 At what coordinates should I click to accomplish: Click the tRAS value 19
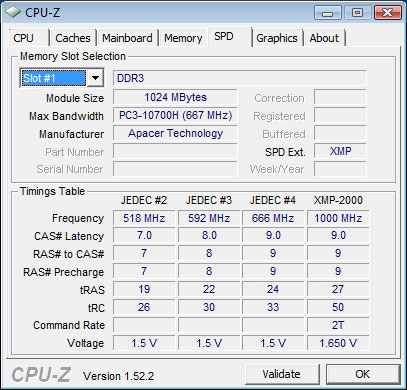pos(144,289)
